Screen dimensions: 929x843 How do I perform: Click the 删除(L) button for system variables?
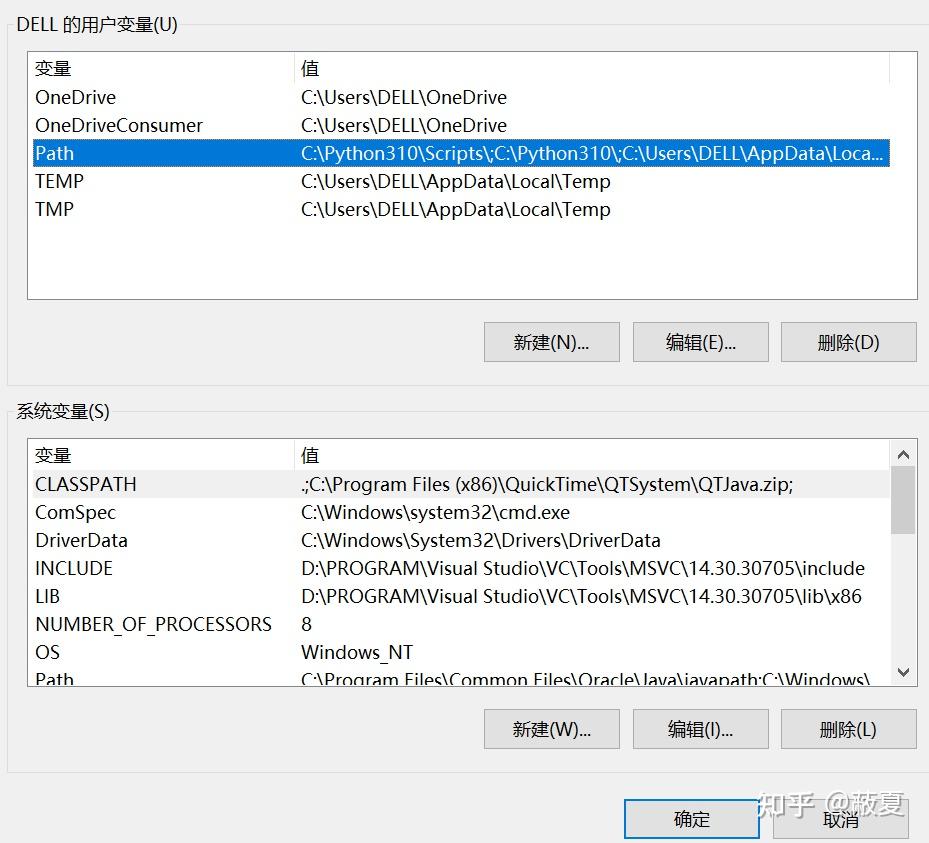tap(848, 728)
